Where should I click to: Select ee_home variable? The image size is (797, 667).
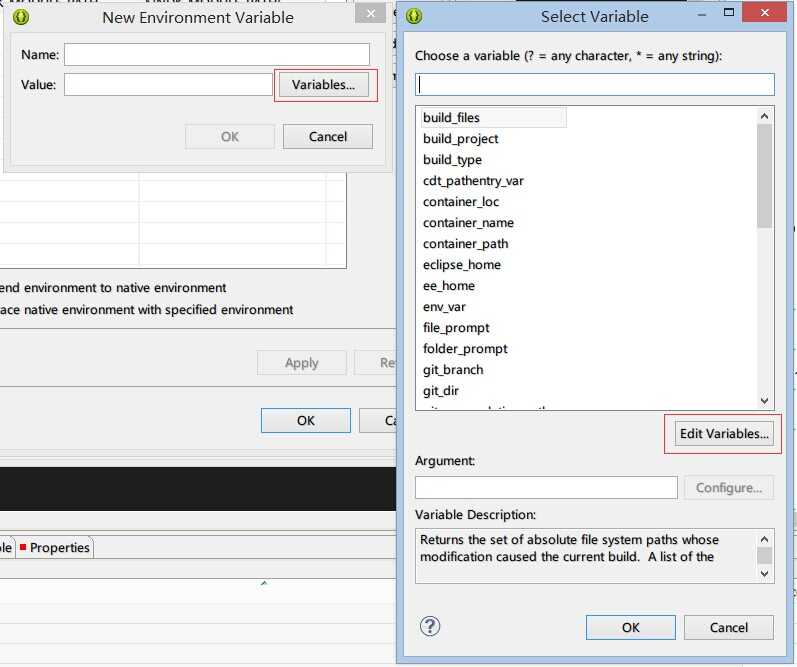click(449, 286)
